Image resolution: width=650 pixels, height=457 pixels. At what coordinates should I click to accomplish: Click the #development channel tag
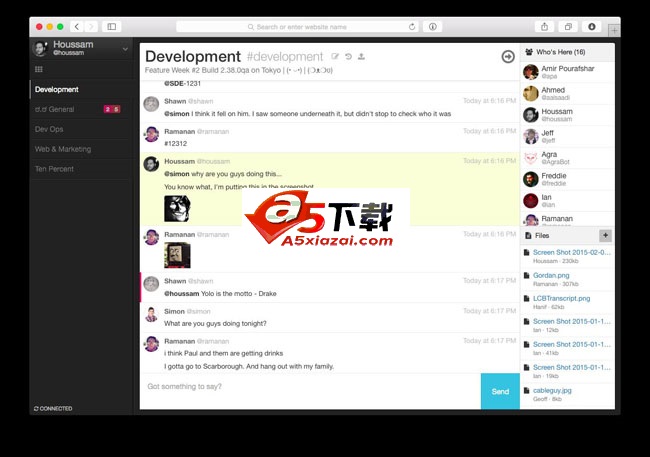[284, 57]
